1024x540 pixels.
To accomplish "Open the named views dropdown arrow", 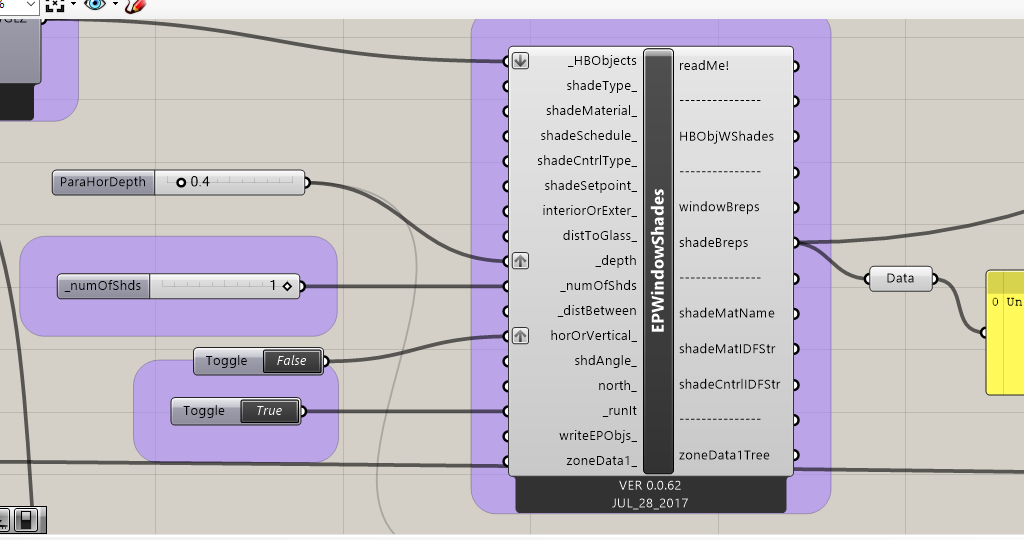I will [x=73, y=5].
